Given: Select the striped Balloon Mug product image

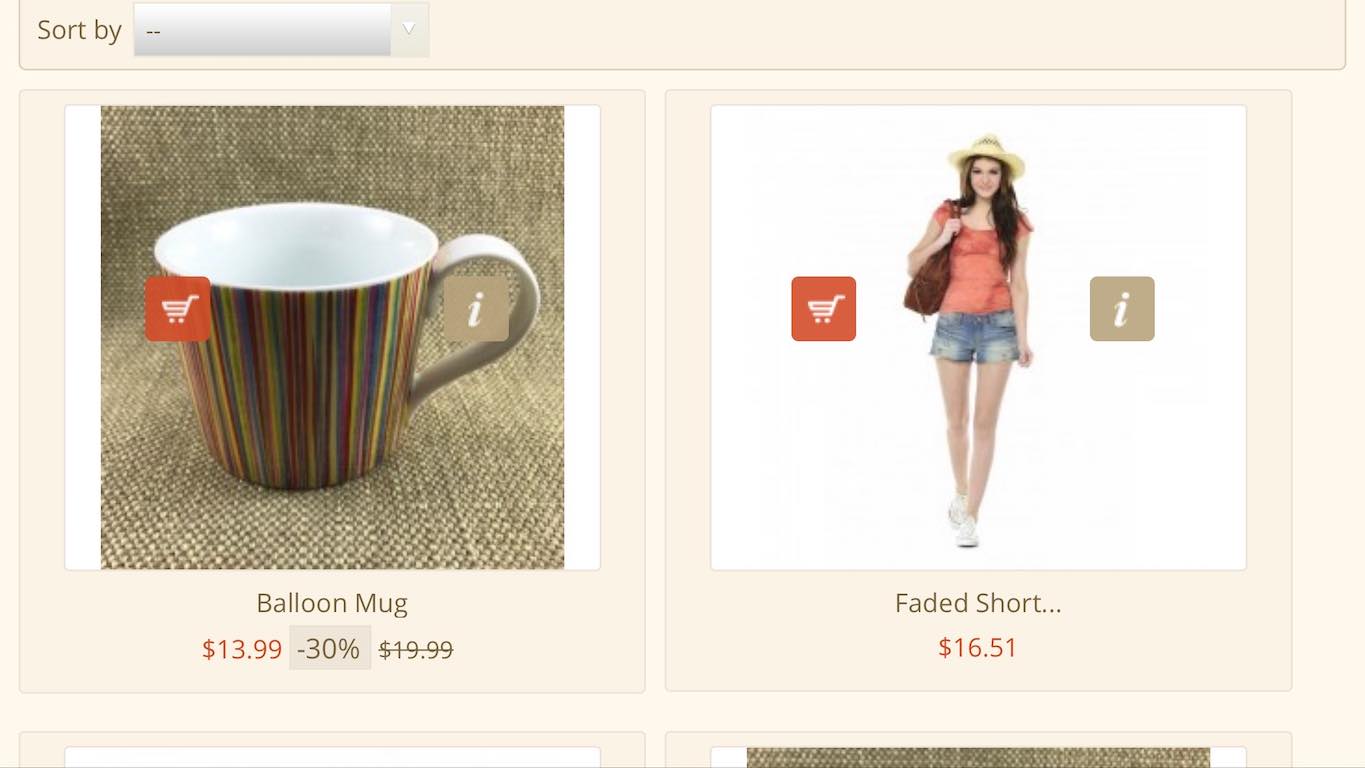Looking at the screenshot, I should pyautogui.click(x=332, y=338).
